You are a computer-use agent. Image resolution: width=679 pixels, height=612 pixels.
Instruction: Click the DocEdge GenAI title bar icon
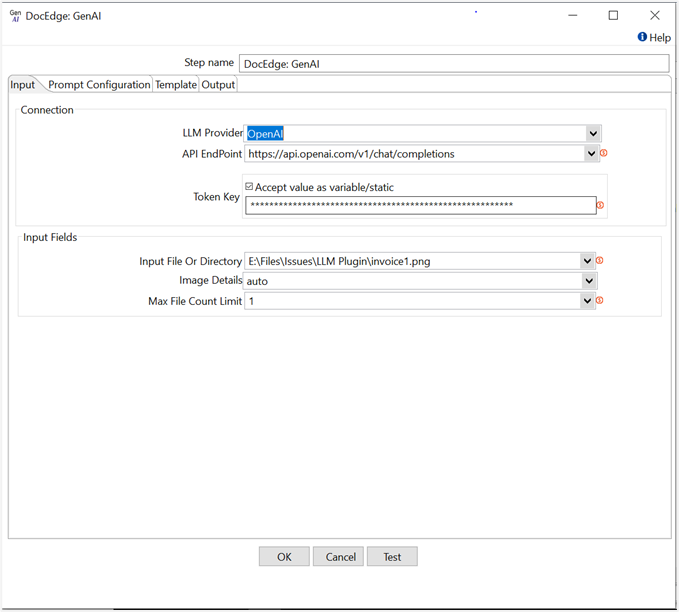[15, 15]
